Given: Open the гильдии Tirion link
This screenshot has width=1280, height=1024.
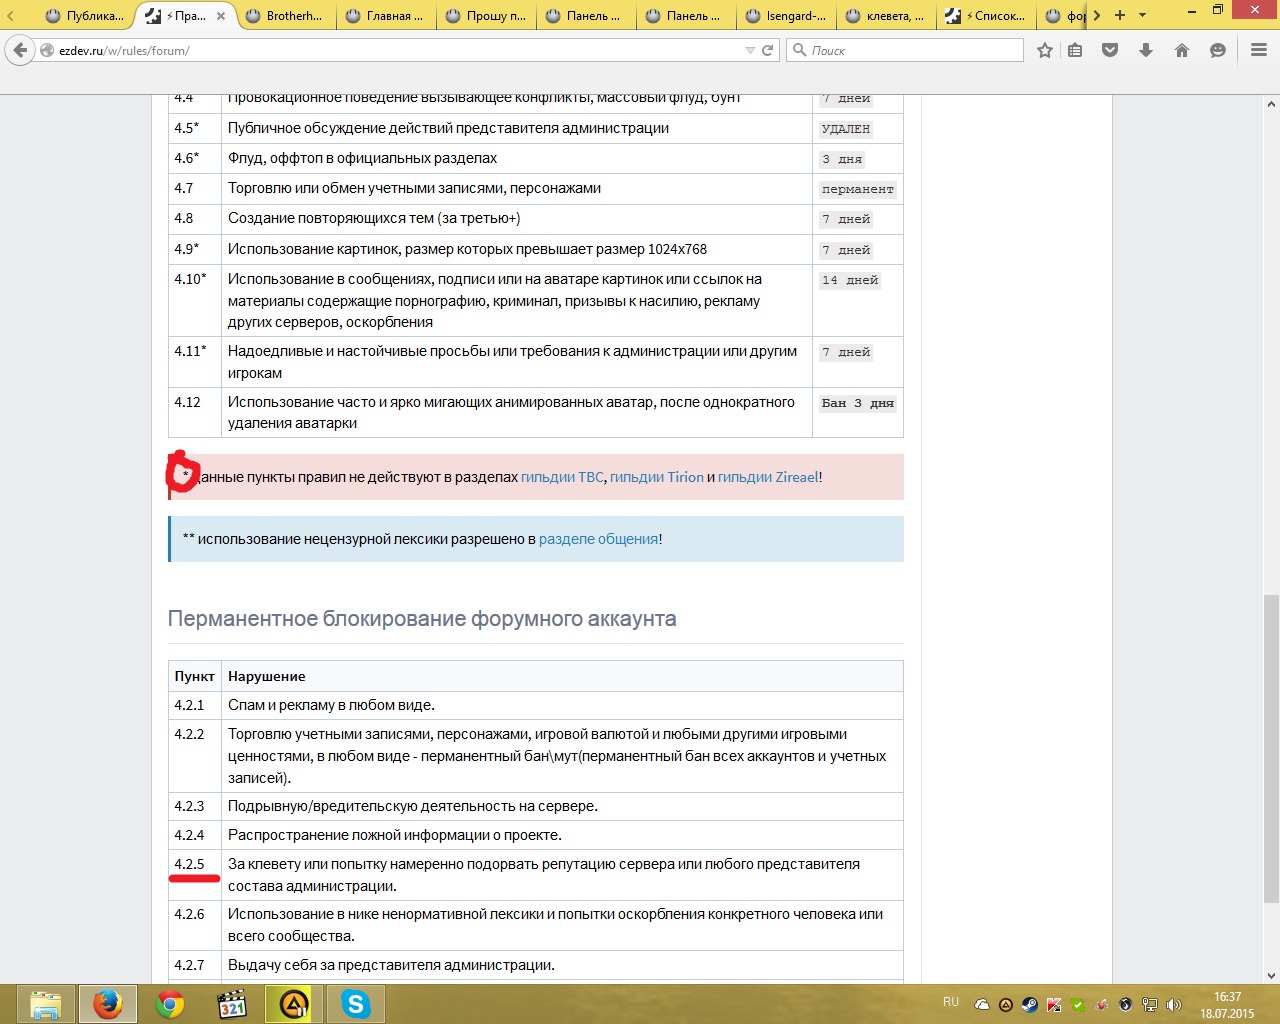Looking at the screenshot, I should (657, 477).
